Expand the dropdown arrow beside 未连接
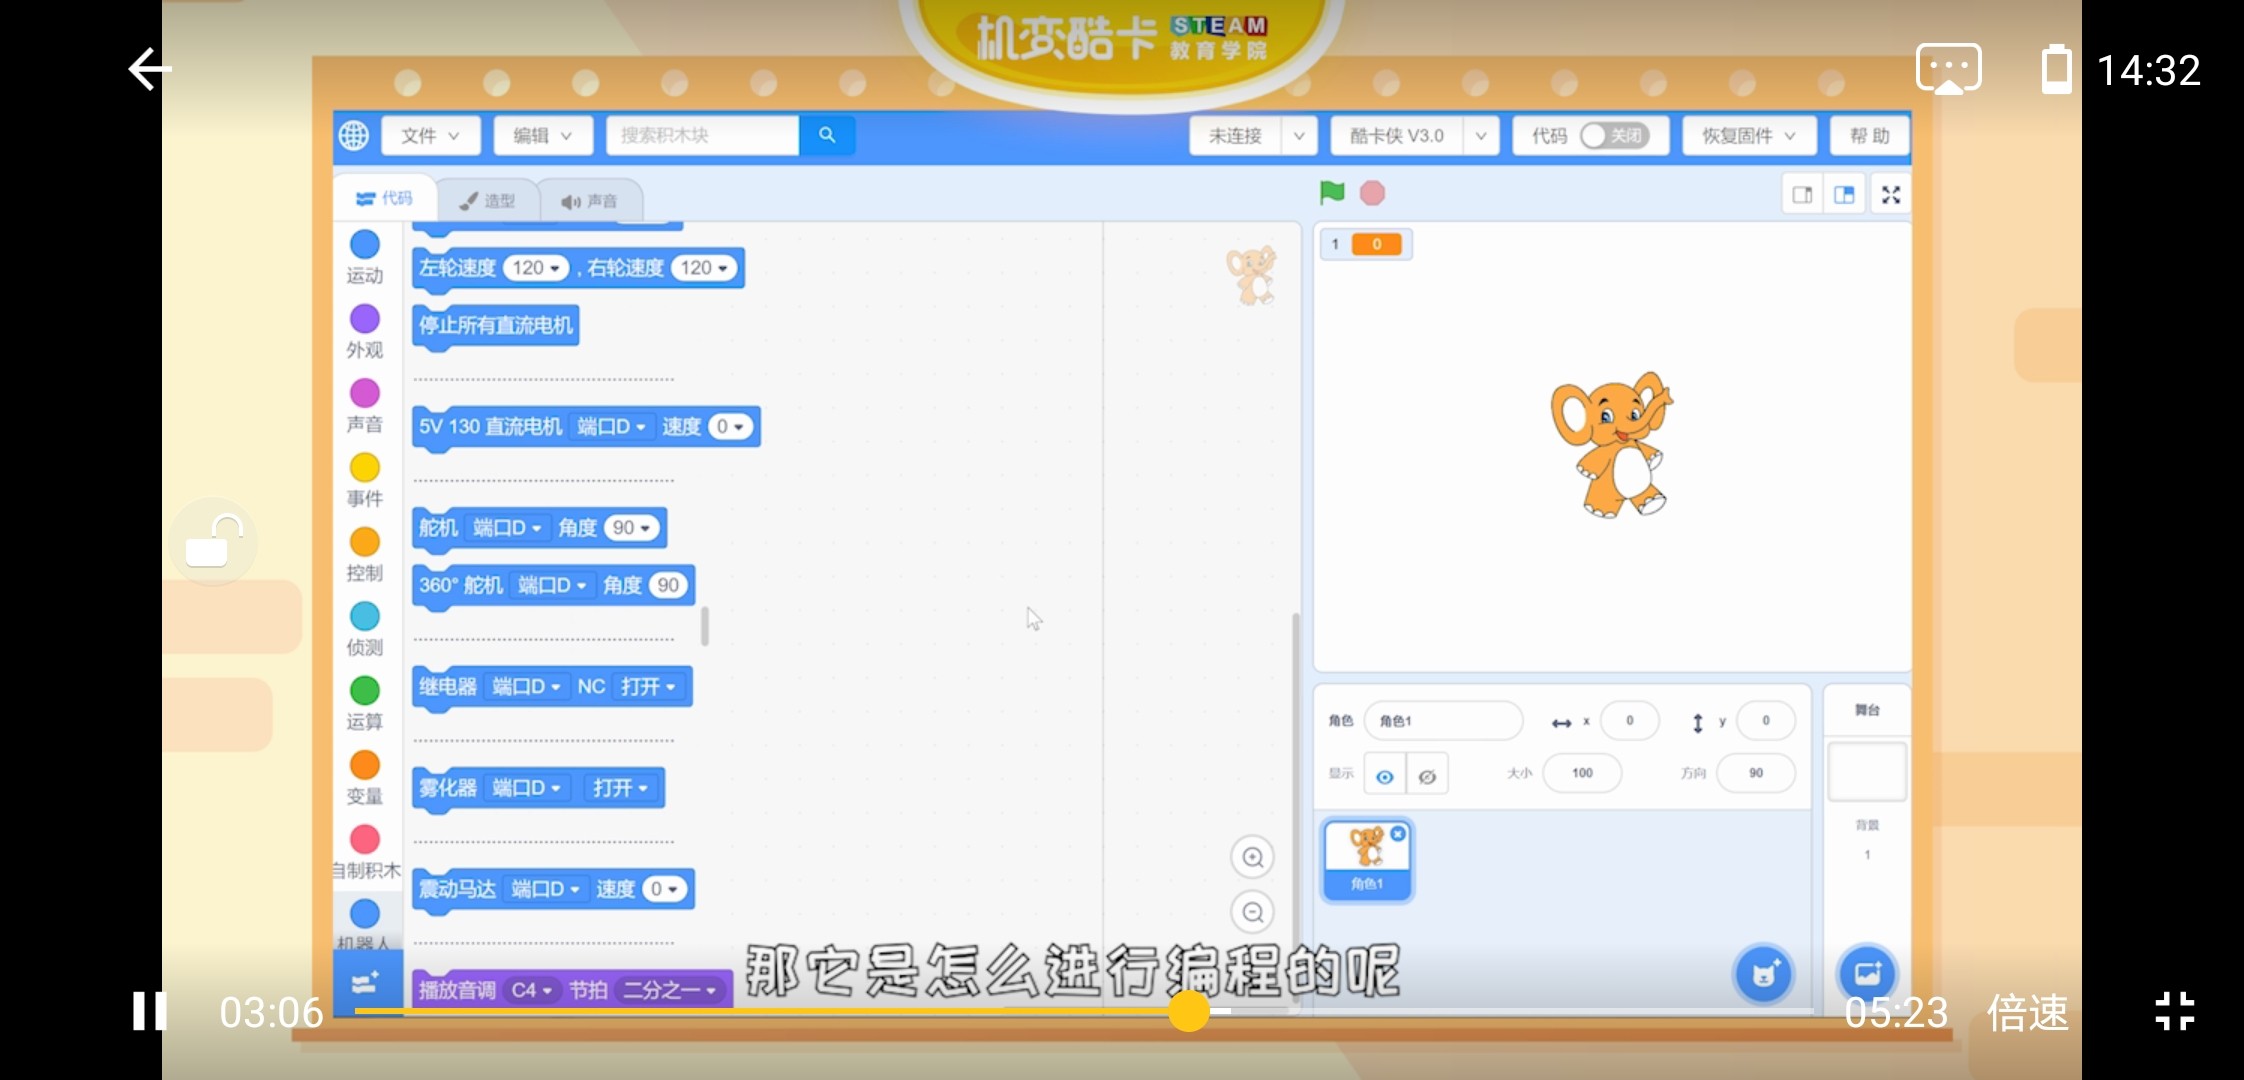 tap(1298, 135)
